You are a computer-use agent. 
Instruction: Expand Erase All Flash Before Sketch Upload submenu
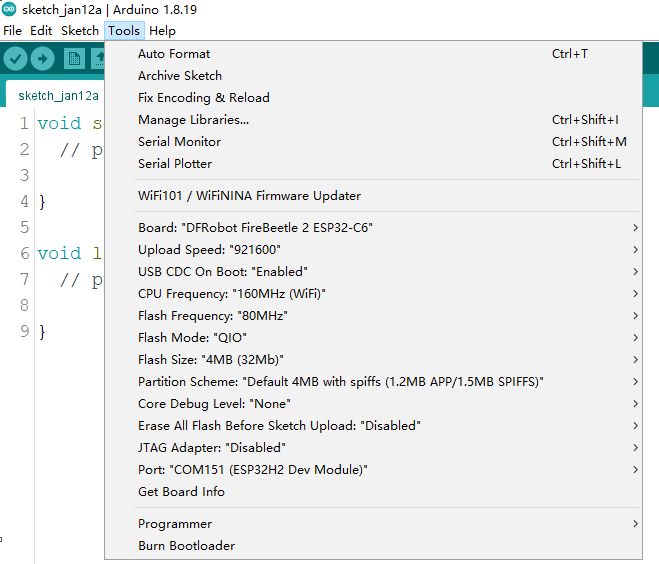click(373, 426)
